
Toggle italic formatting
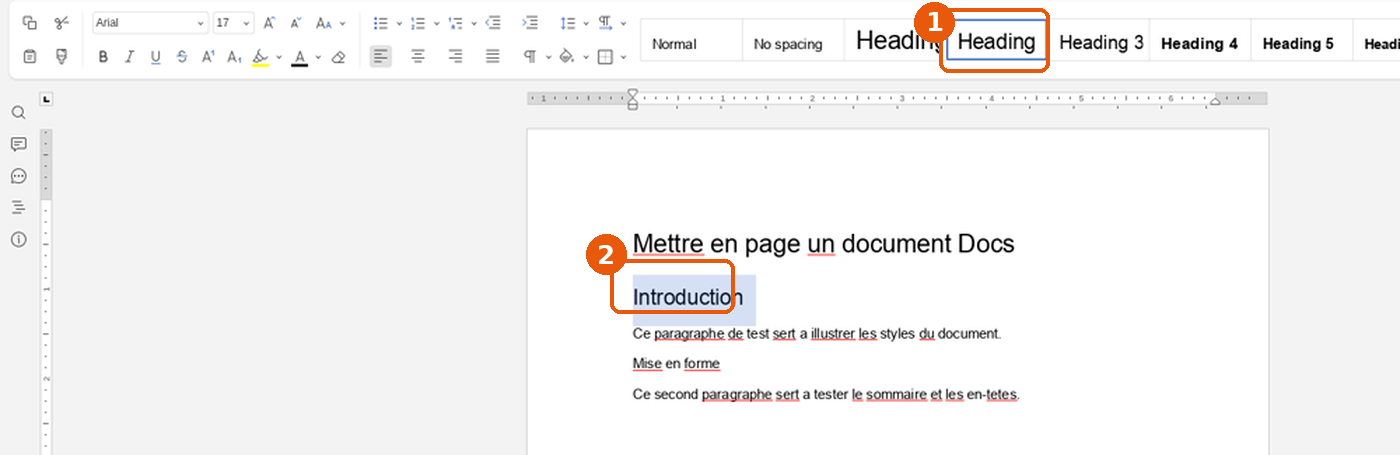click(129, 57)
